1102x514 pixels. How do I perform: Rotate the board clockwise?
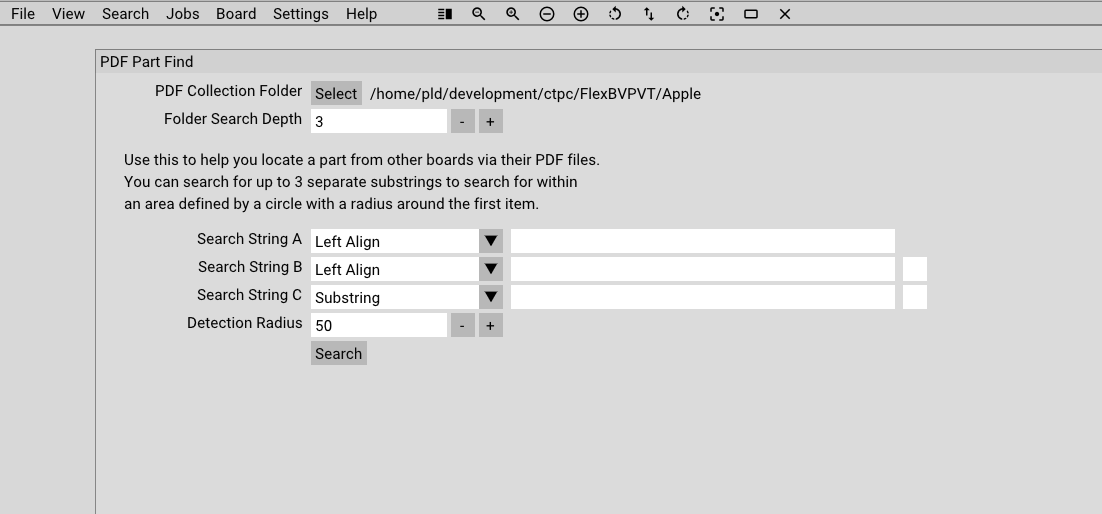pyautogui.click(x=682, y=14)
